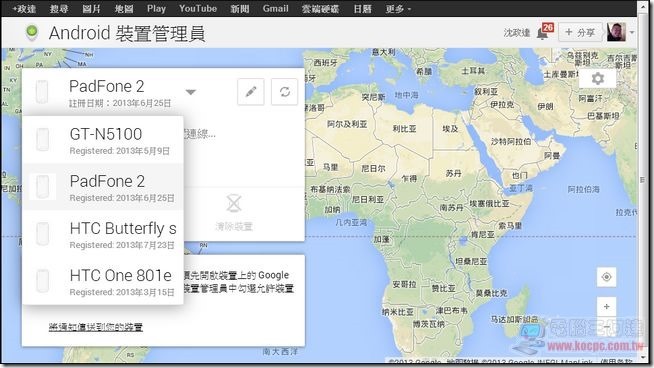654x368 pixels.
Task: Click the 註冊日期：2013年6月25日 text
Action: pyautogui.click(x=120, y=103)
